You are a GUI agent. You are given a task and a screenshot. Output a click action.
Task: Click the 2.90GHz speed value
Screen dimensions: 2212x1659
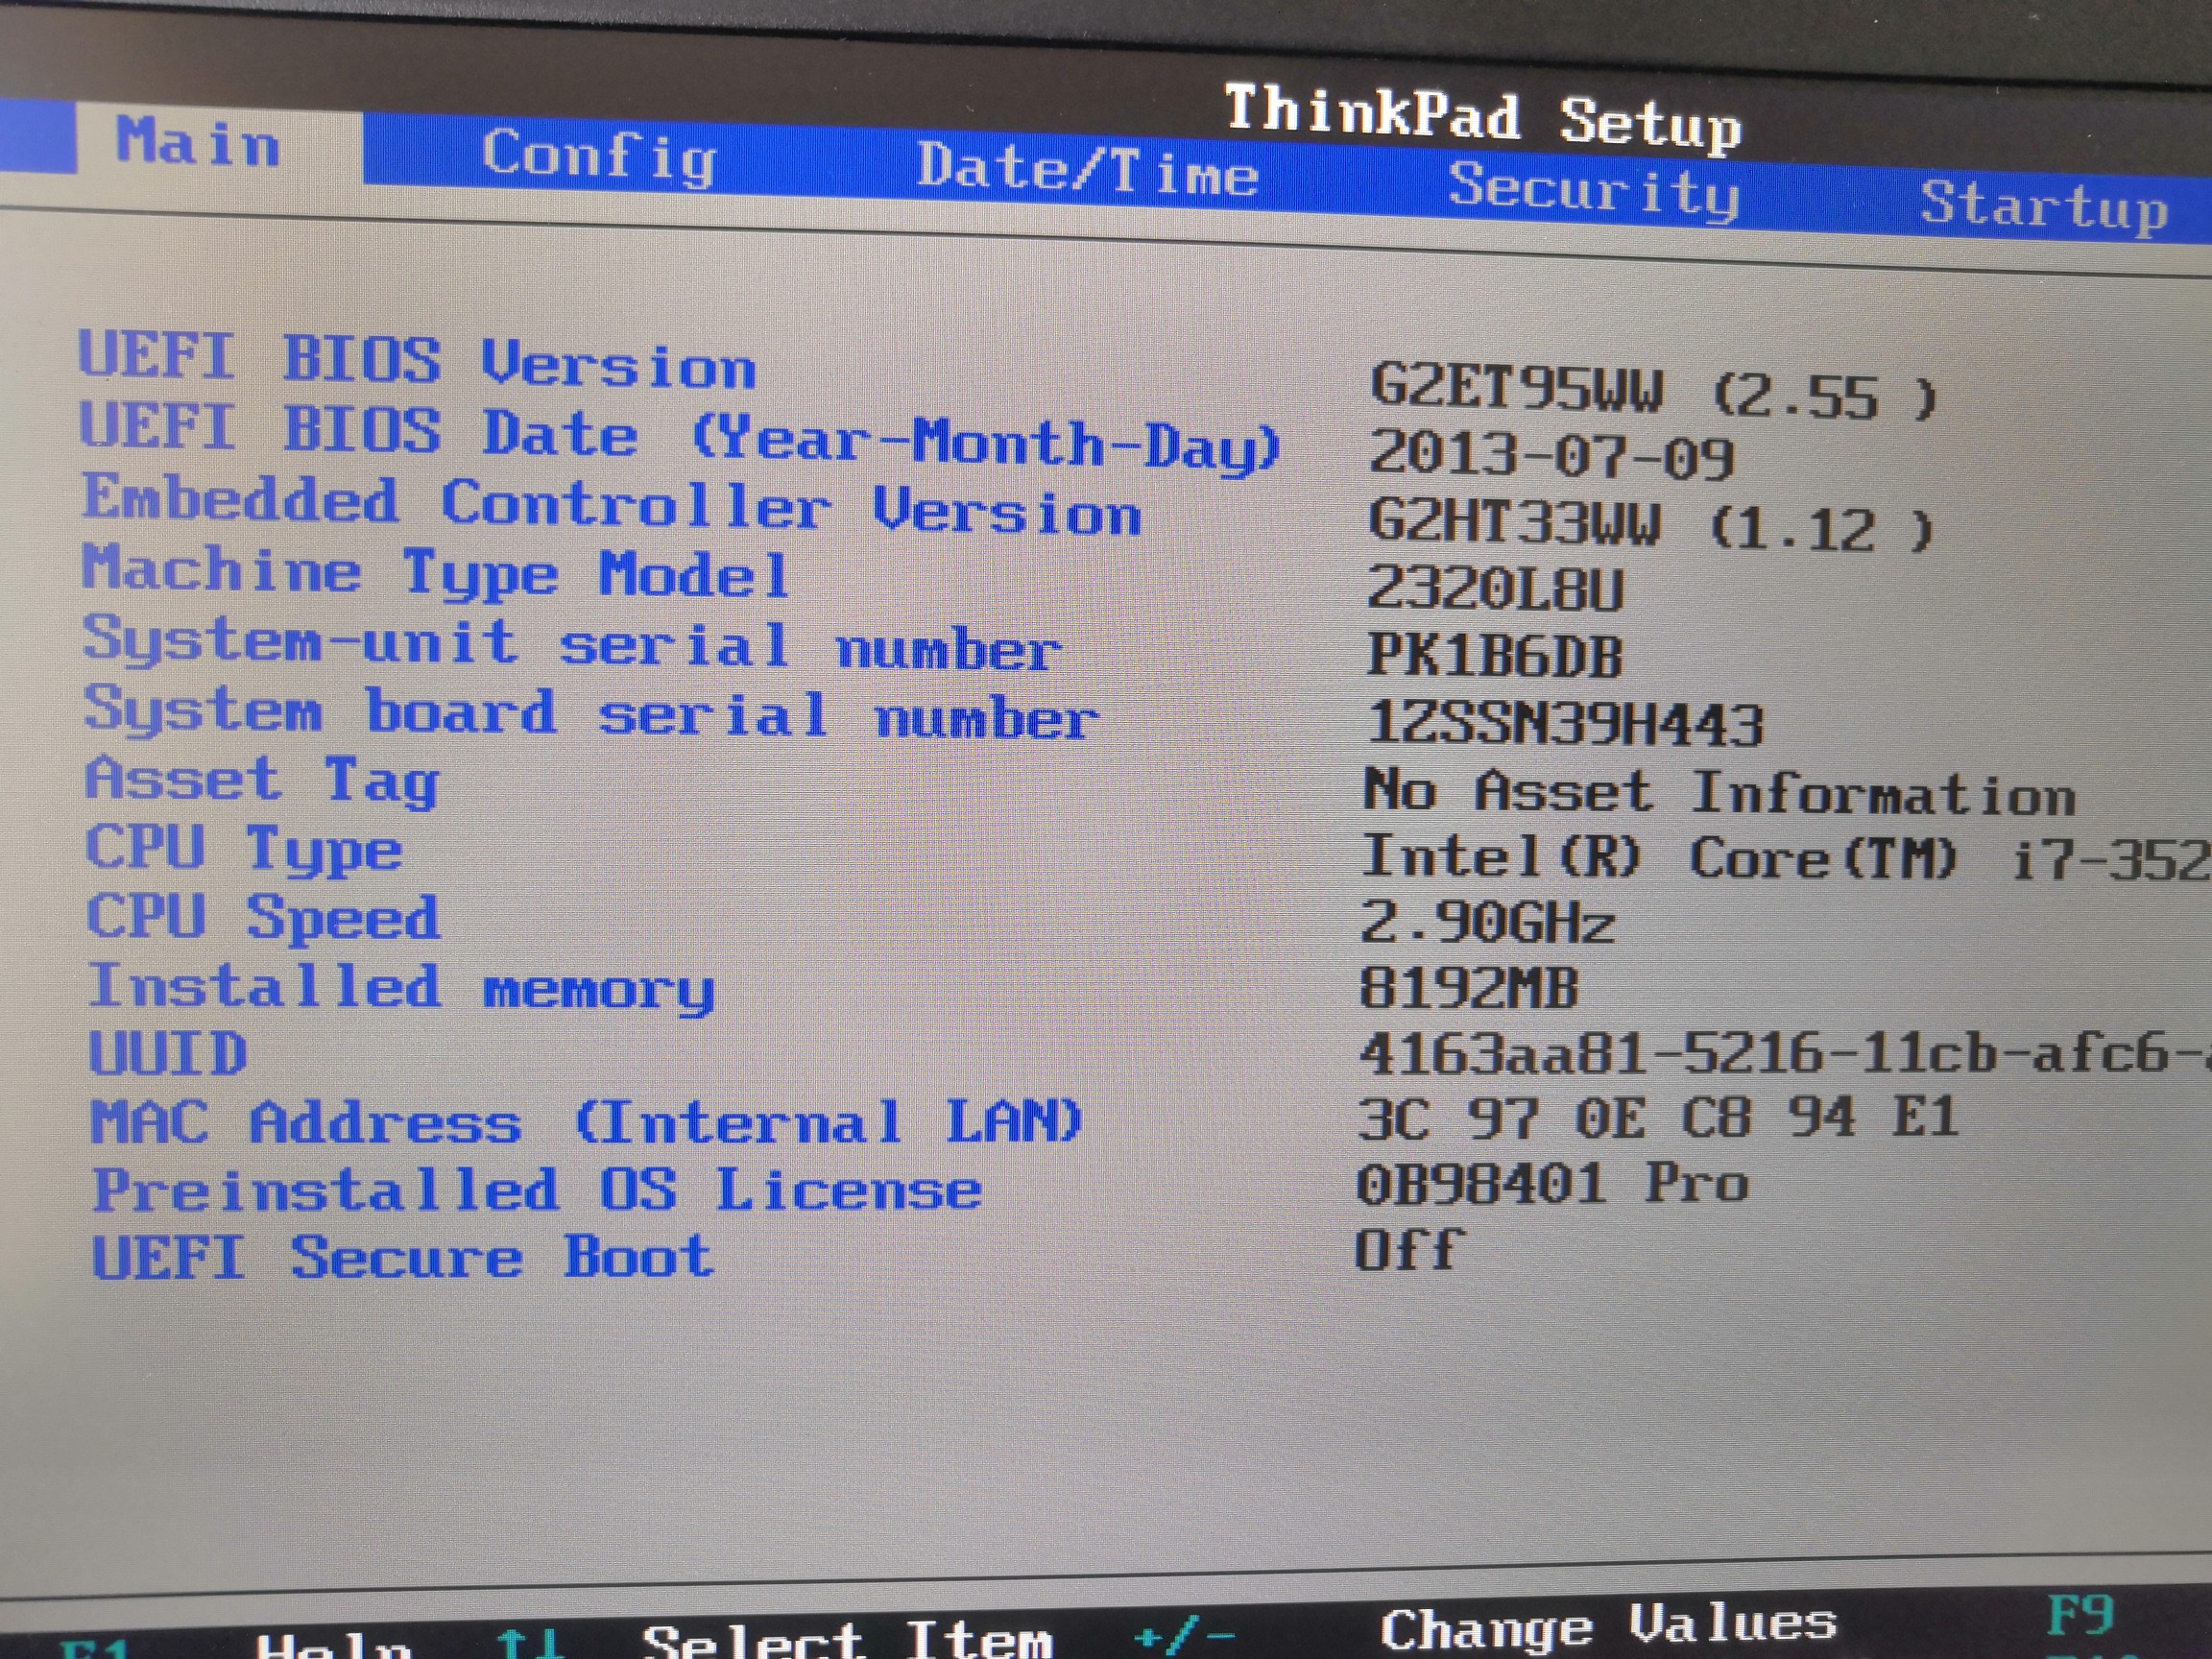[x=1487, y=922]
